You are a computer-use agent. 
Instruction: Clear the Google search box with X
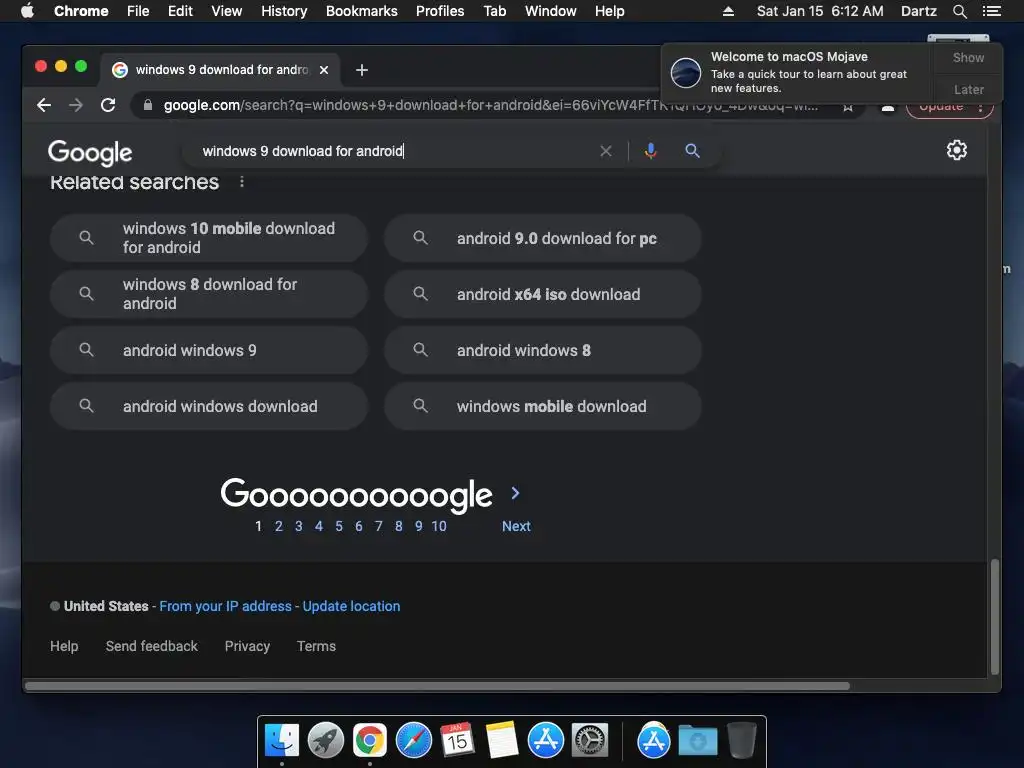tap(606, 151)
